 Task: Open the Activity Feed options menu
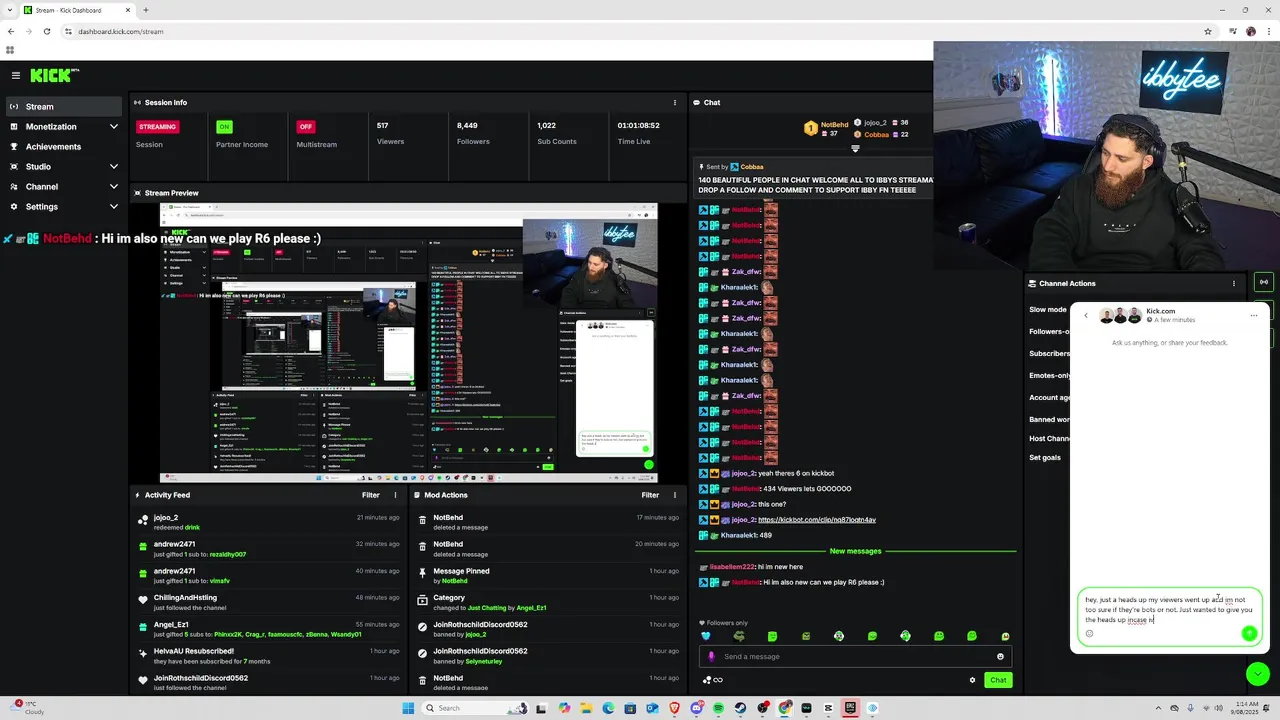(x=395, y=495)
